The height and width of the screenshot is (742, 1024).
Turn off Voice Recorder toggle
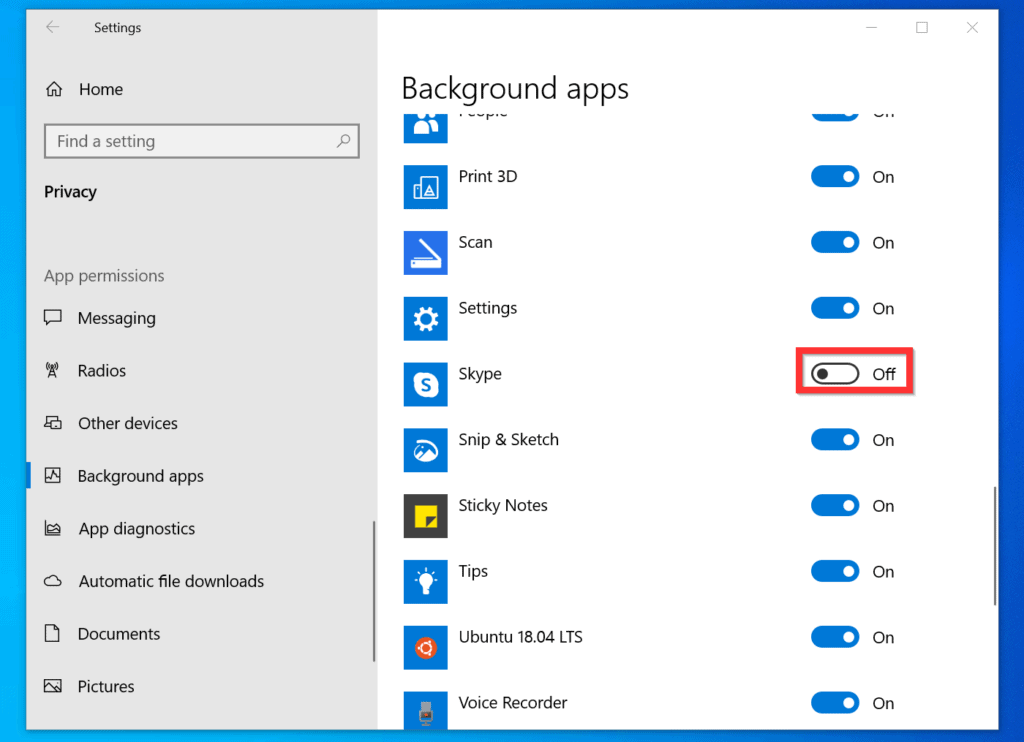(x=835, y=703)
